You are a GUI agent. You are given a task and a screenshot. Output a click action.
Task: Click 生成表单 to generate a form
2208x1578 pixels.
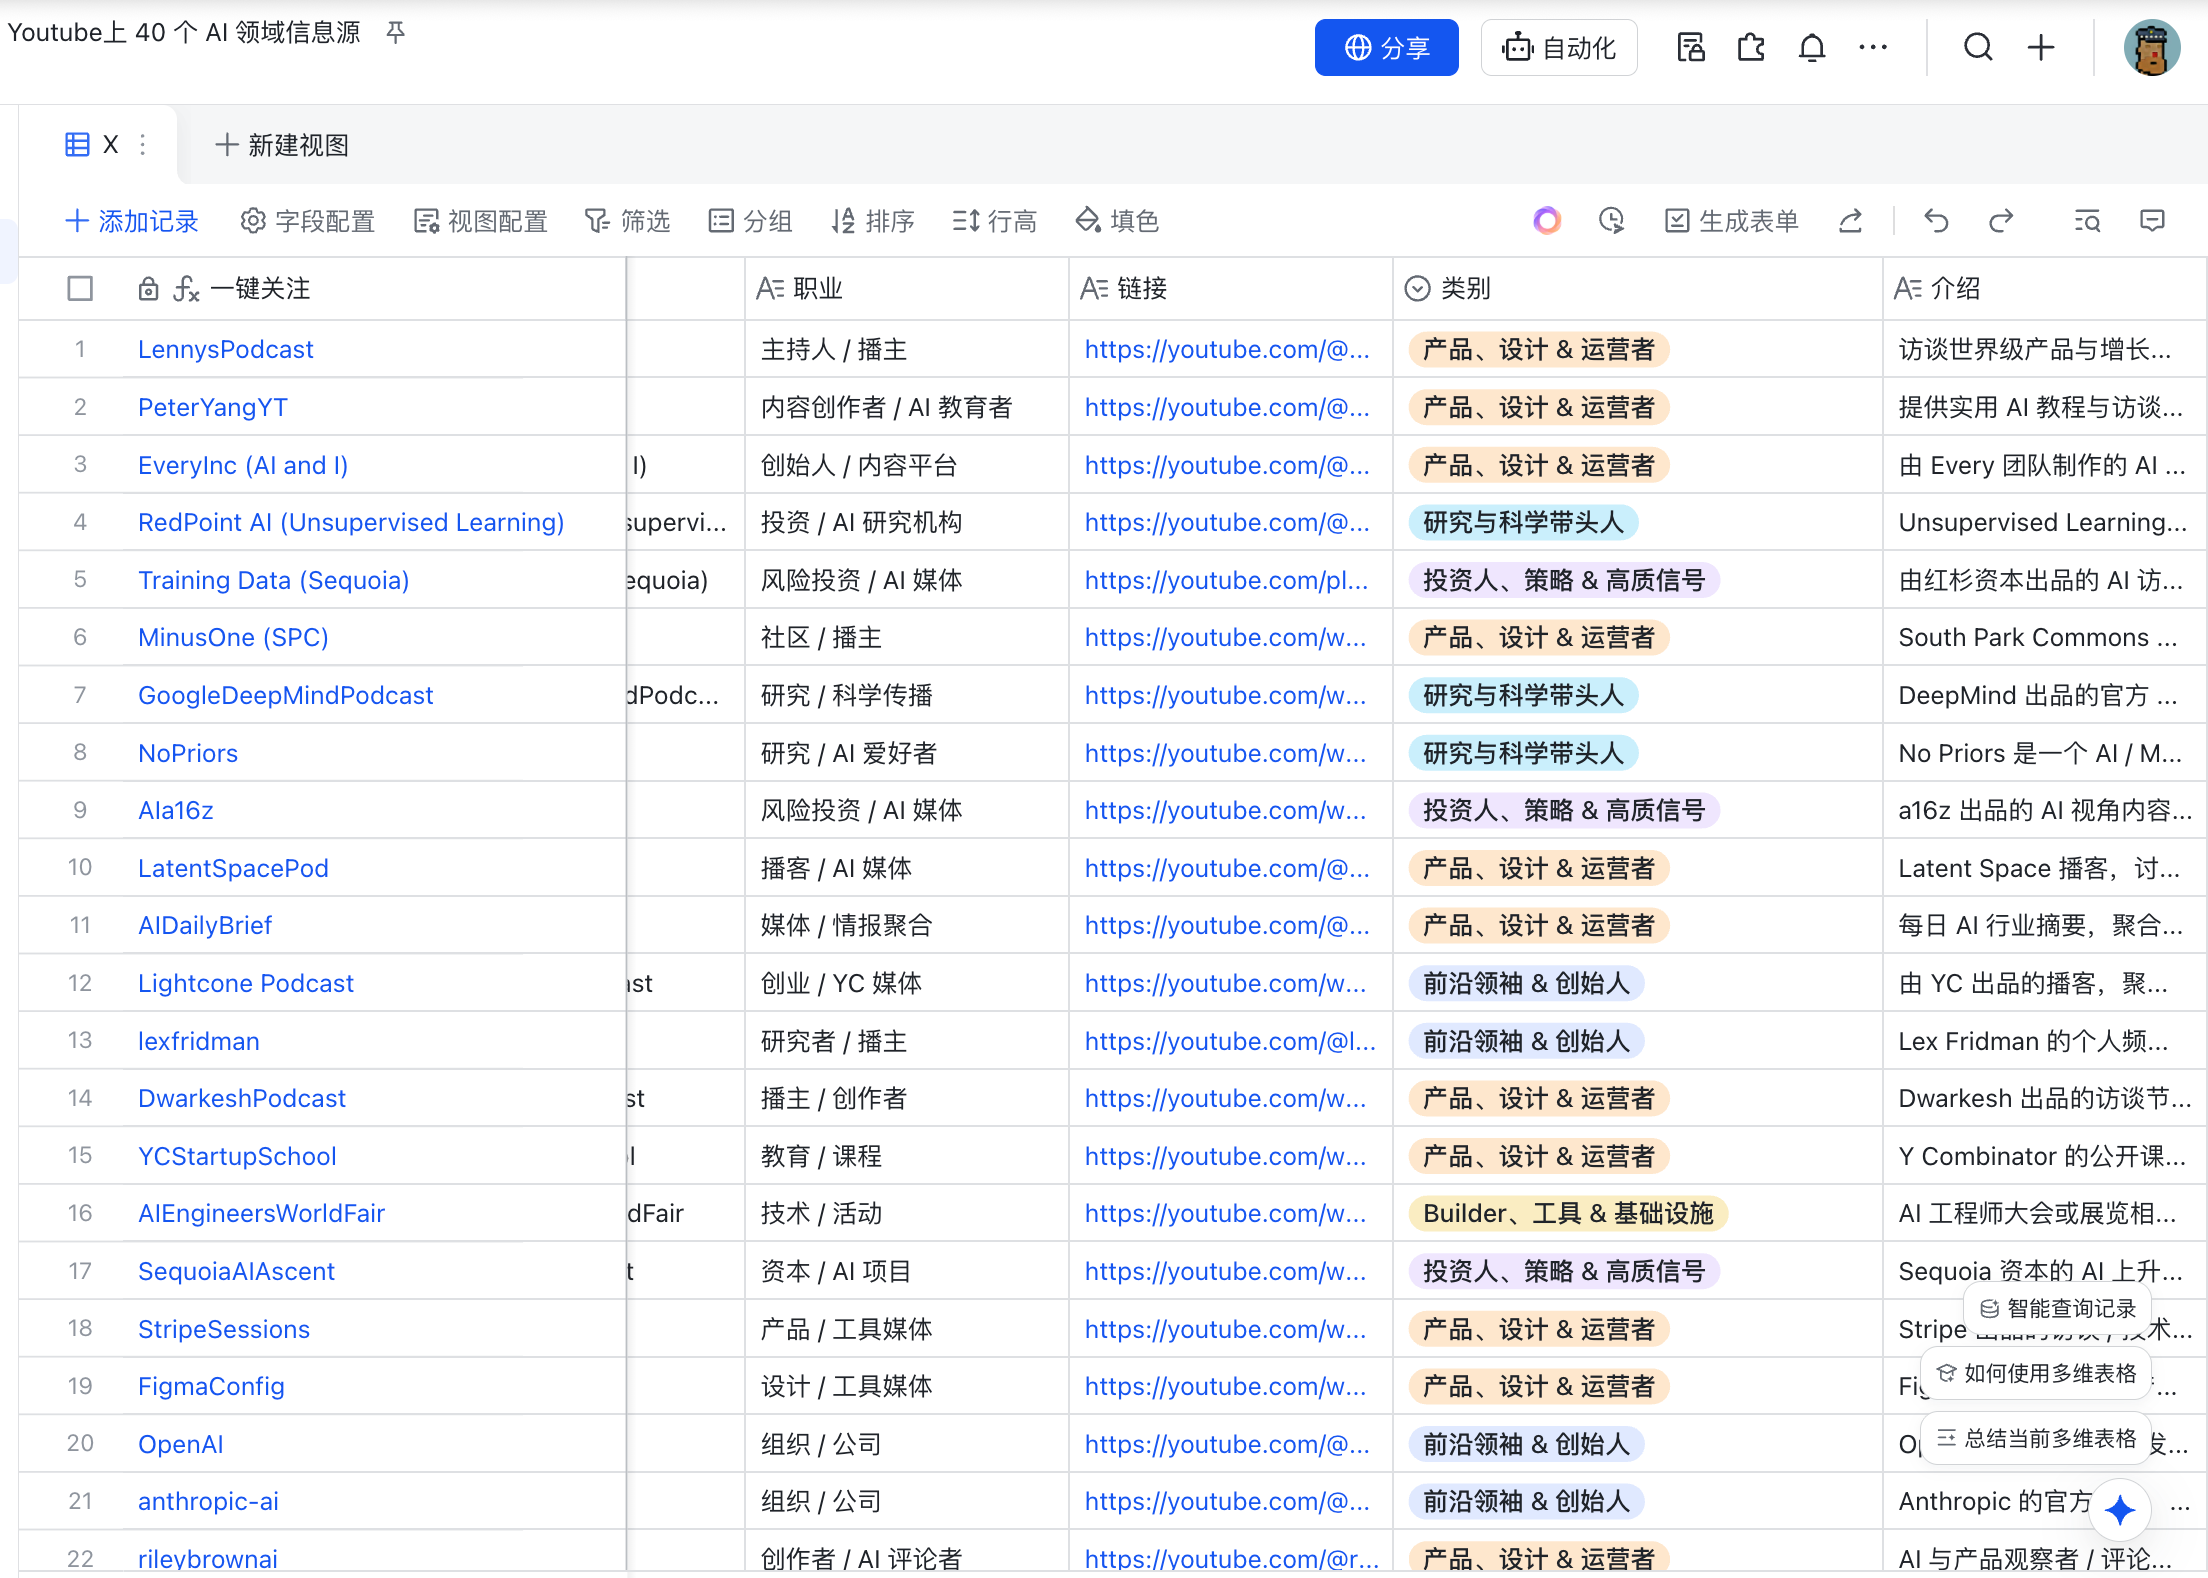(1732, 221)
